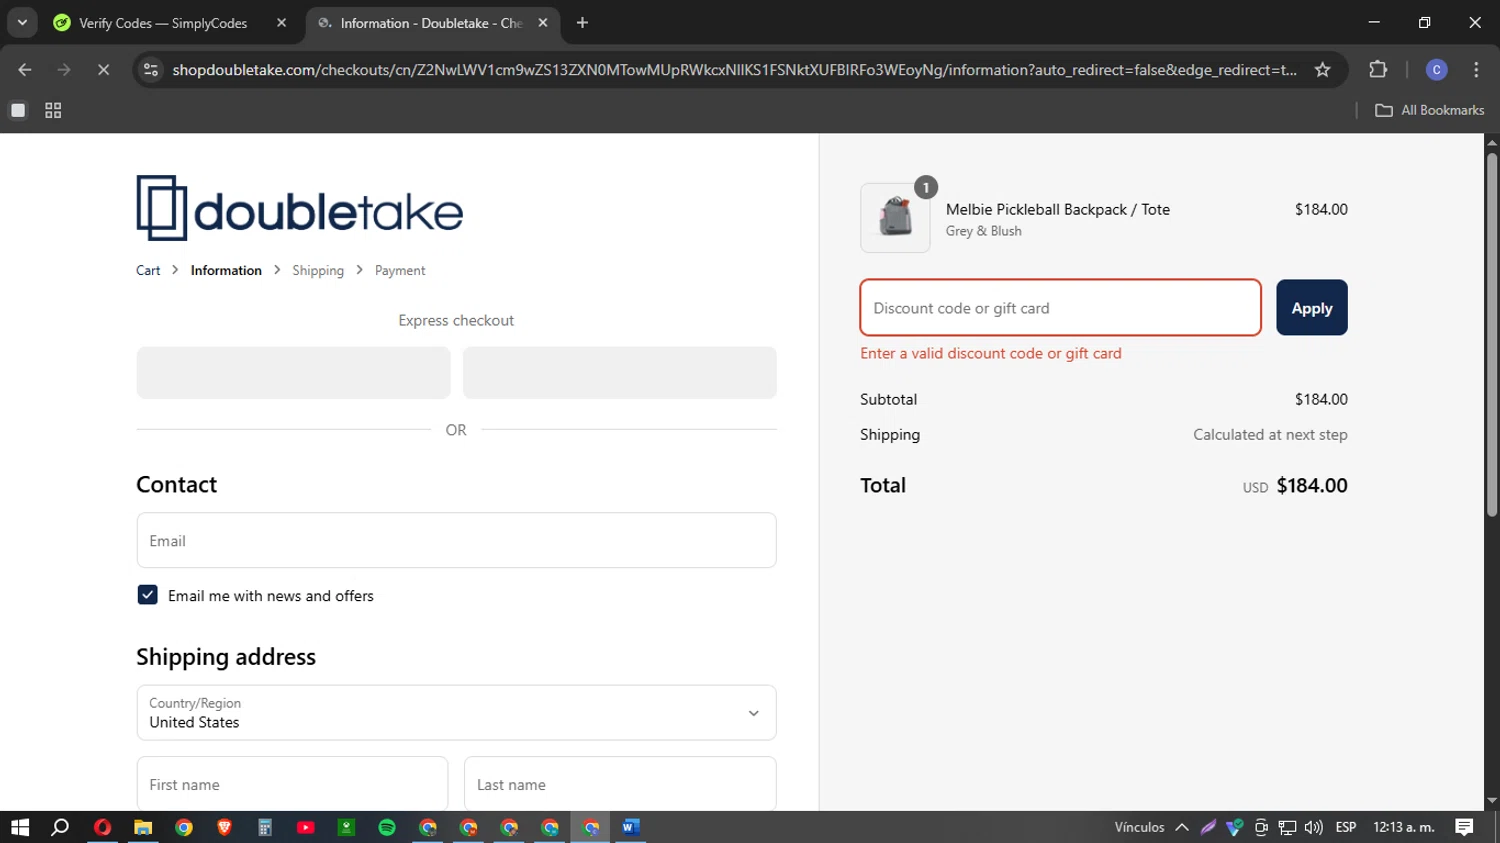Go back with the browser back arrow
This screenshot has width=1500, height=843.
[25, 70]
